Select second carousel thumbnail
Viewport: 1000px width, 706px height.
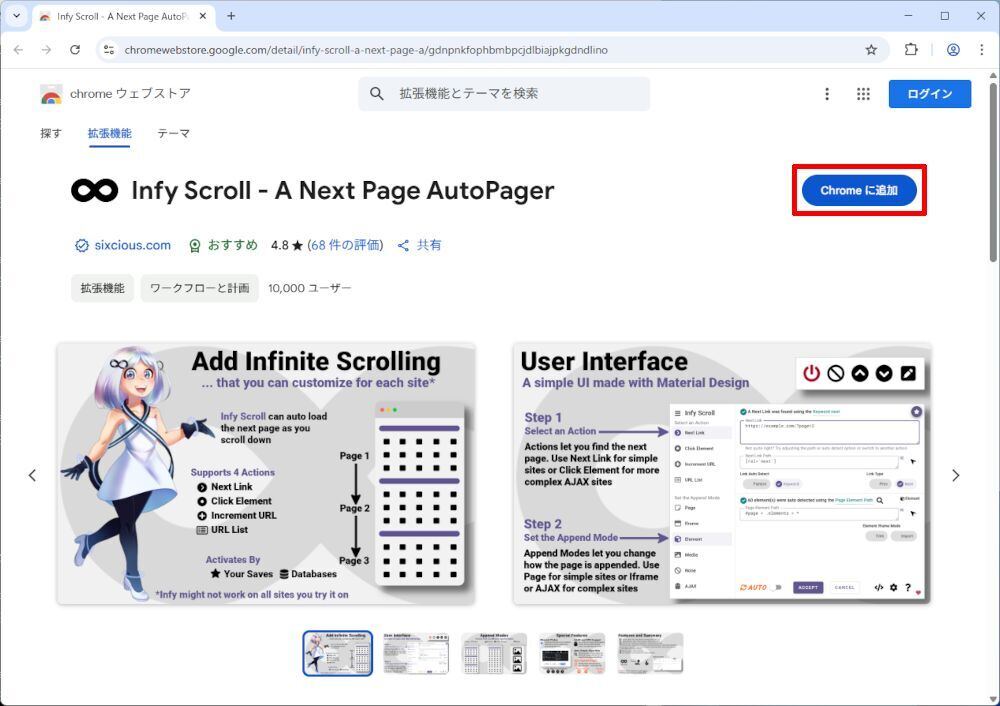point(416,653)
